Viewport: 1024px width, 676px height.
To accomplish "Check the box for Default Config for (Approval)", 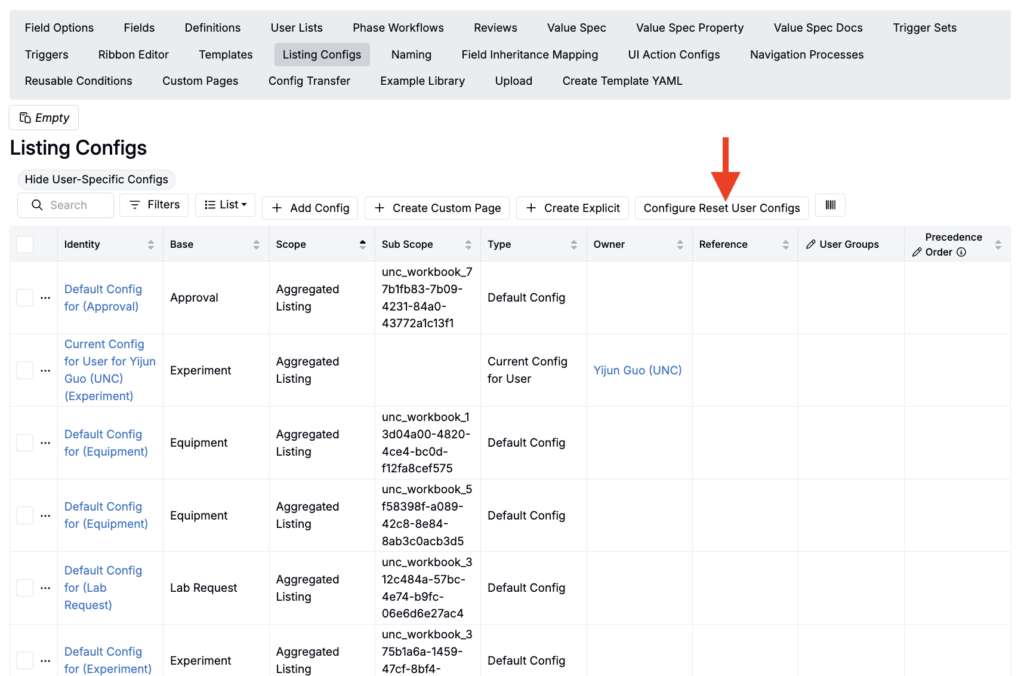I will [x=25, y=298].
